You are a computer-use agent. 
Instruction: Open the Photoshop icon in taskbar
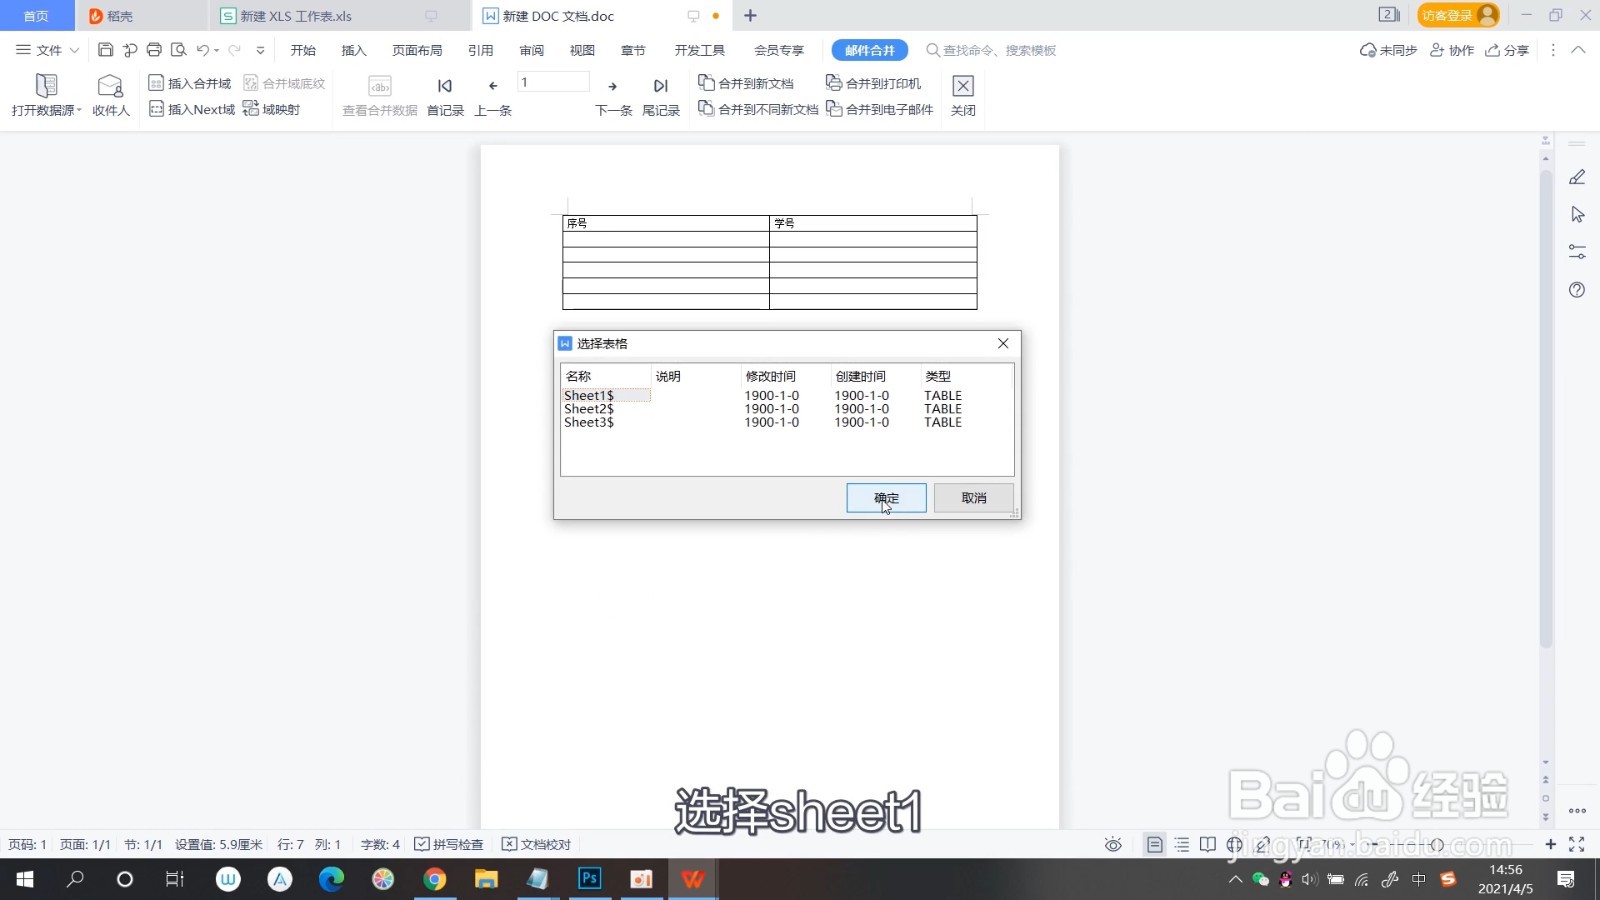[590, 878]
